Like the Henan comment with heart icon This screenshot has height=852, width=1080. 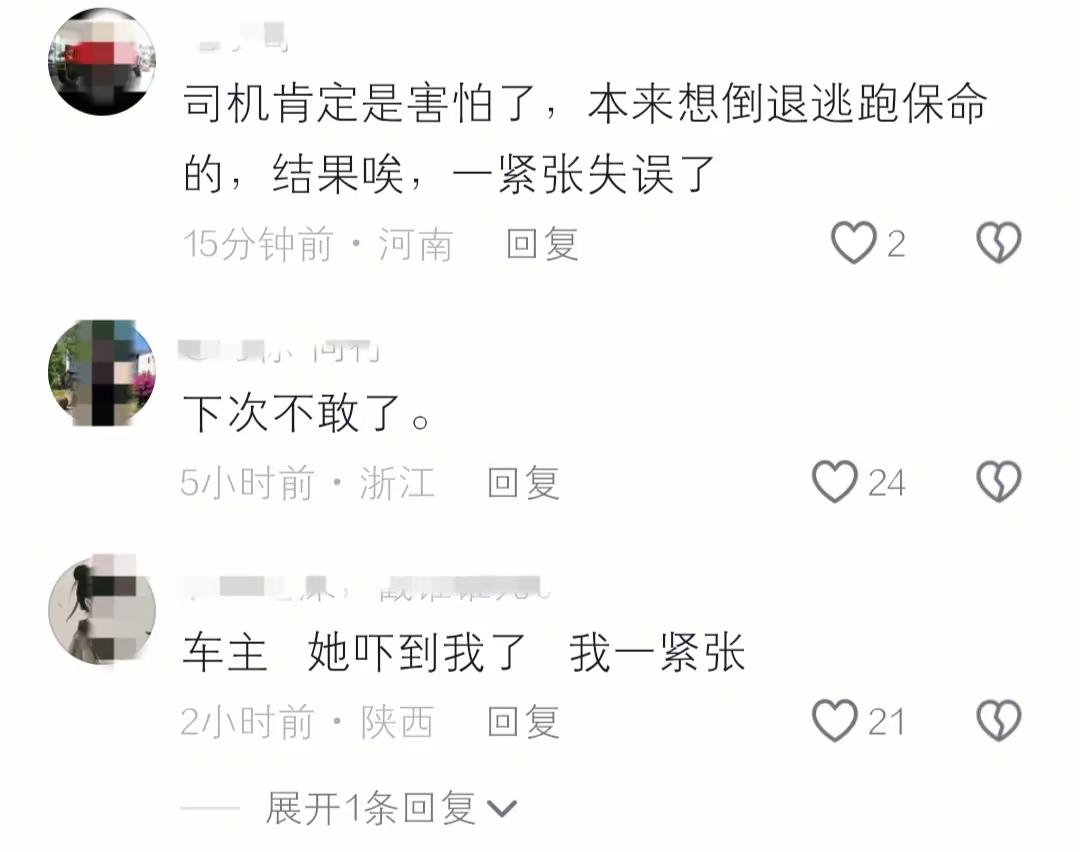pyautogui.click(x=853, y=242)
